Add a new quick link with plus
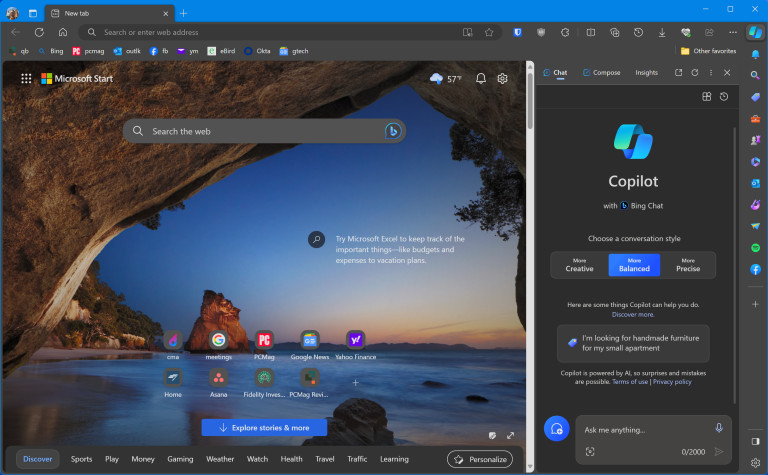 click(356, 382)
